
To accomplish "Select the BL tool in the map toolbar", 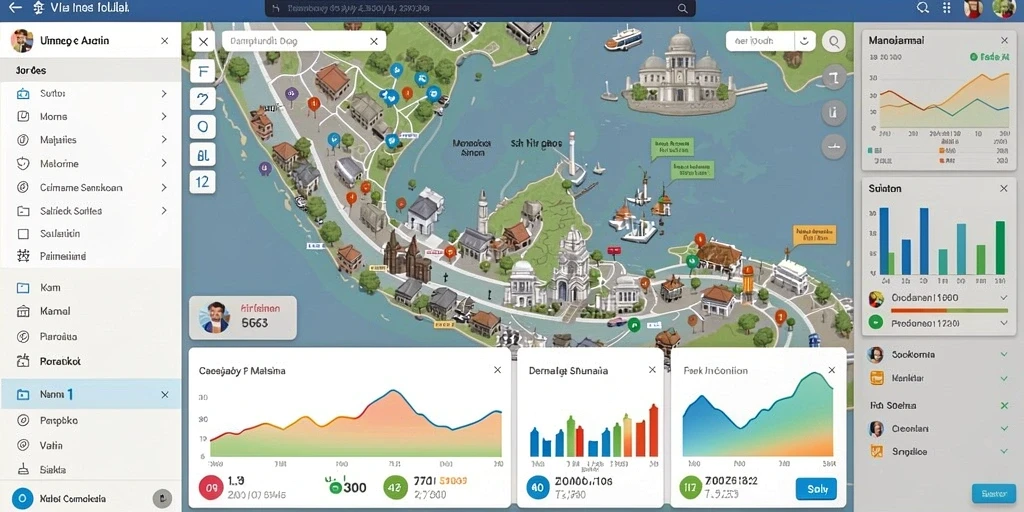I will pyautogui.click(x=202, y=154).
